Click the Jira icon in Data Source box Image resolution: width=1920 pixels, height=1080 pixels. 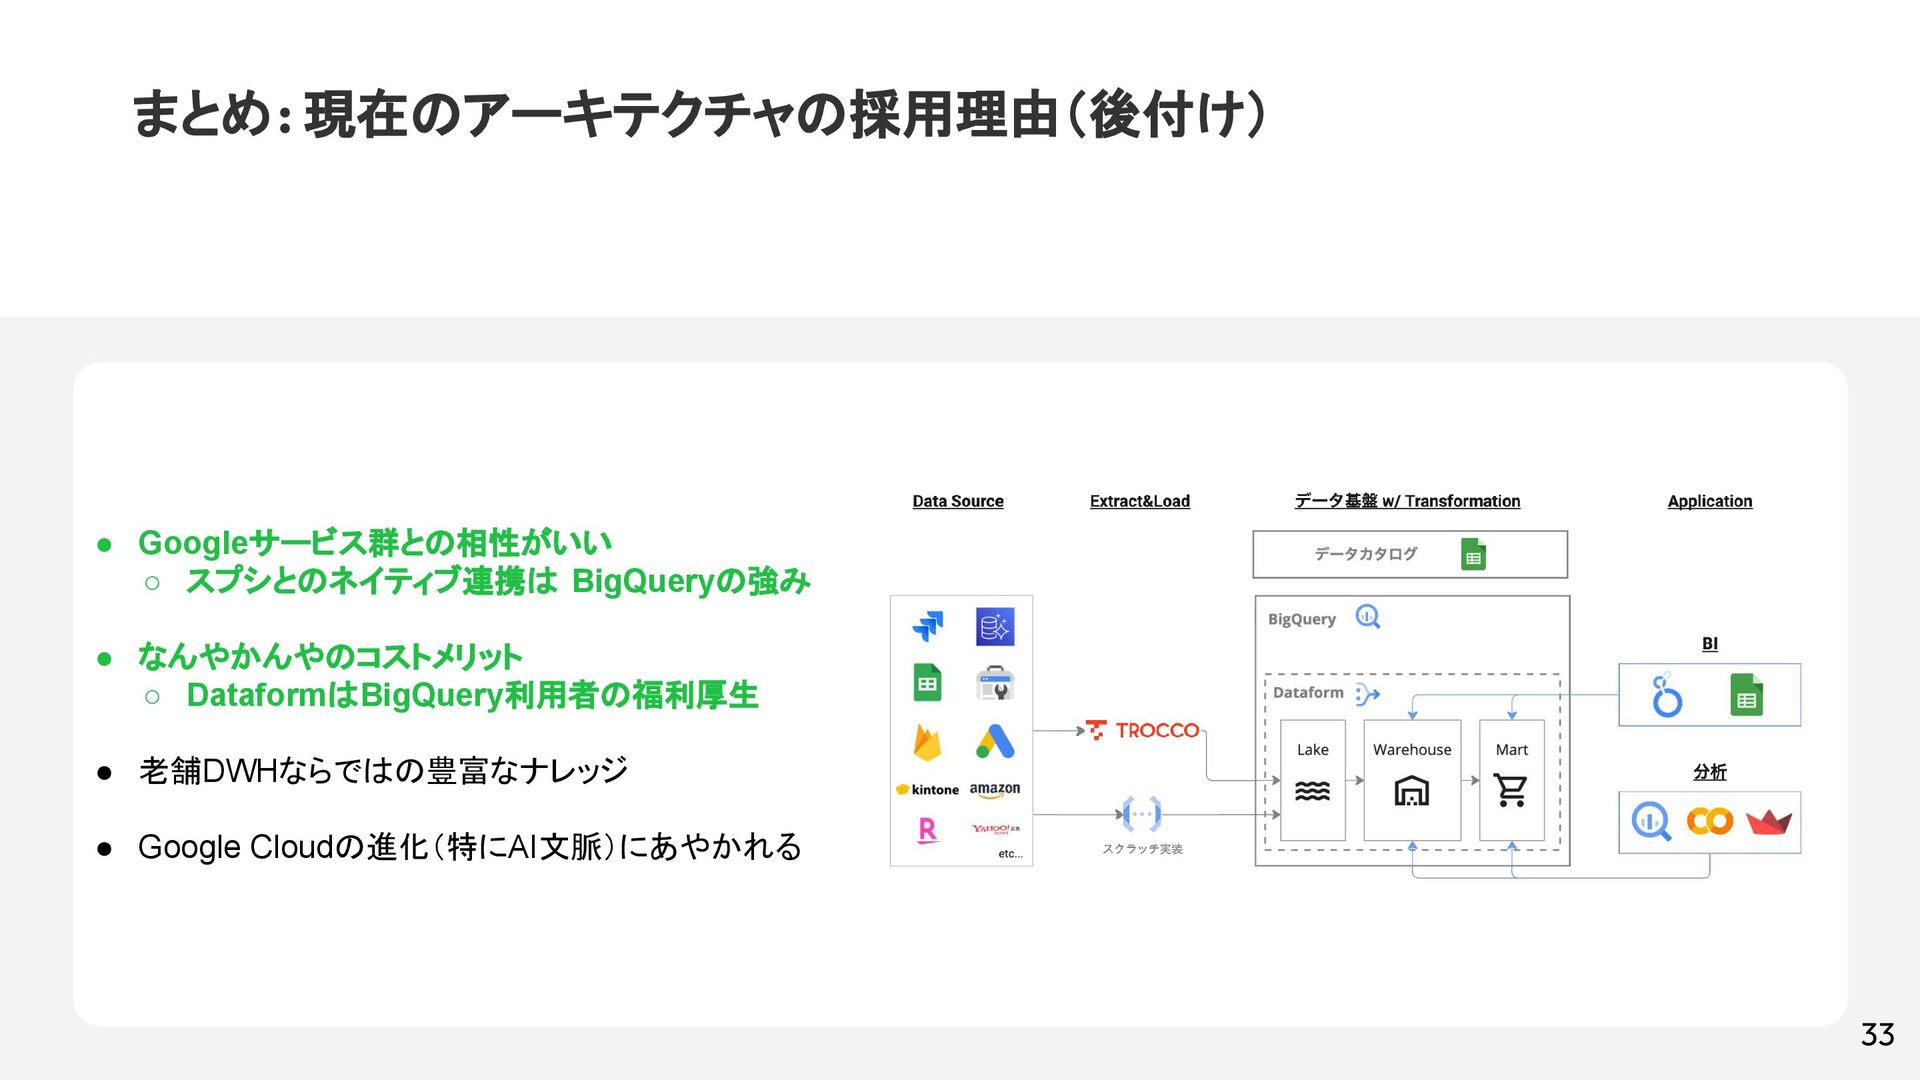pos(927,627)
